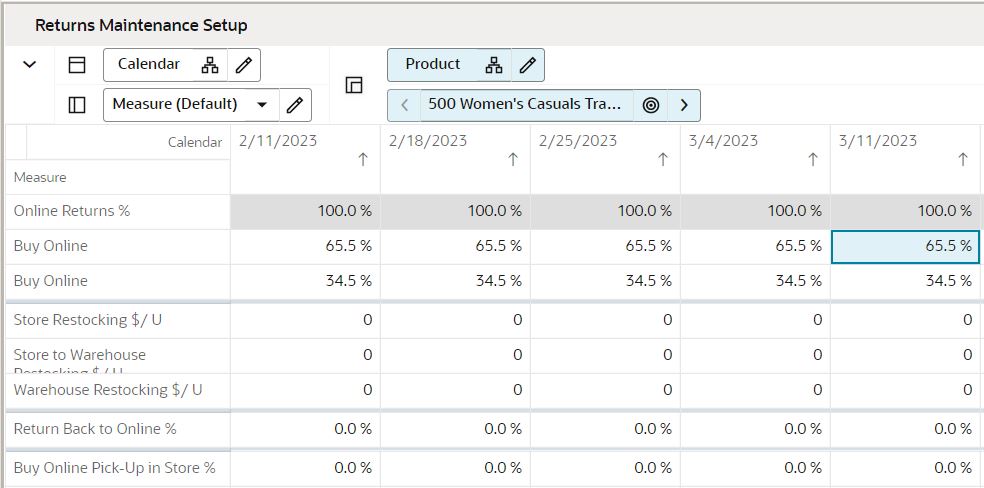Edit the Calendar dimension with the pencil
Screen dimensions: 984x488
[243, 65]
